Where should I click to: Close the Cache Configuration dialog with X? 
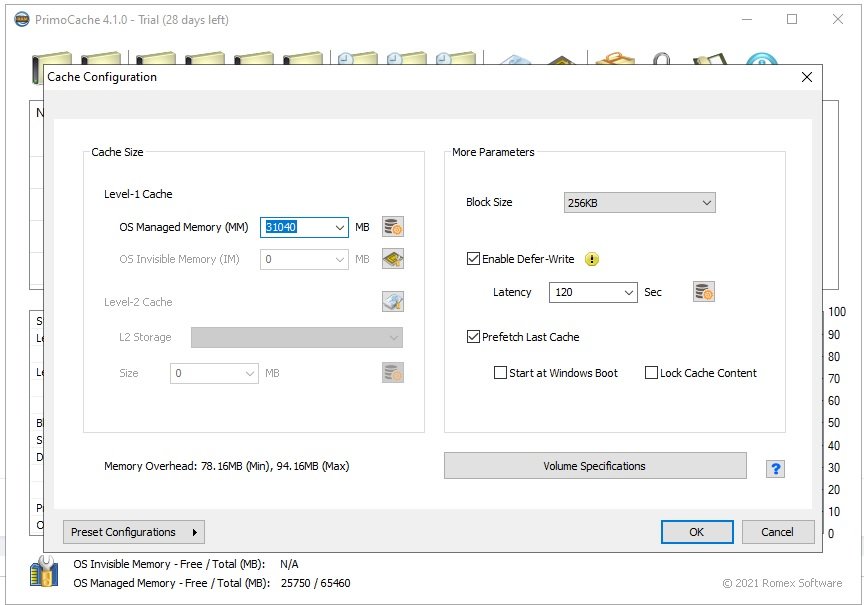807,77
